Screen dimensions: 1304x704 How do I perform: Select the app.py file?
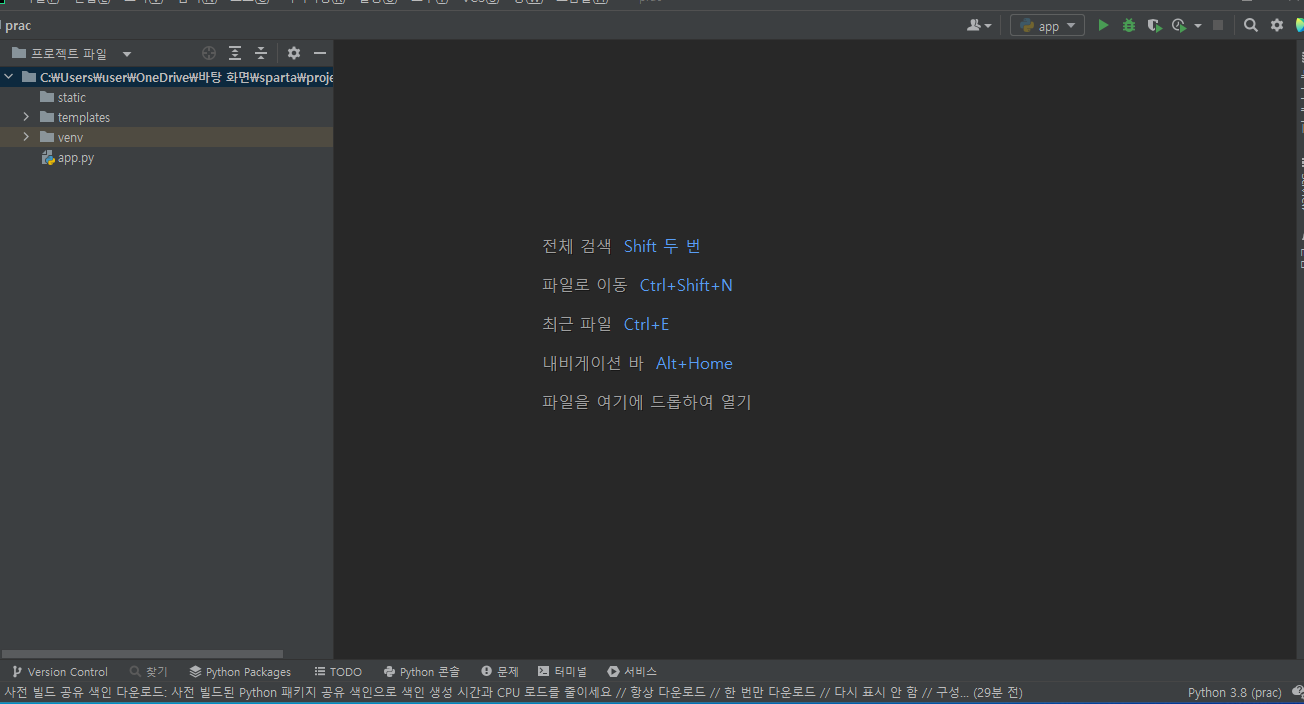click(67, 157)
